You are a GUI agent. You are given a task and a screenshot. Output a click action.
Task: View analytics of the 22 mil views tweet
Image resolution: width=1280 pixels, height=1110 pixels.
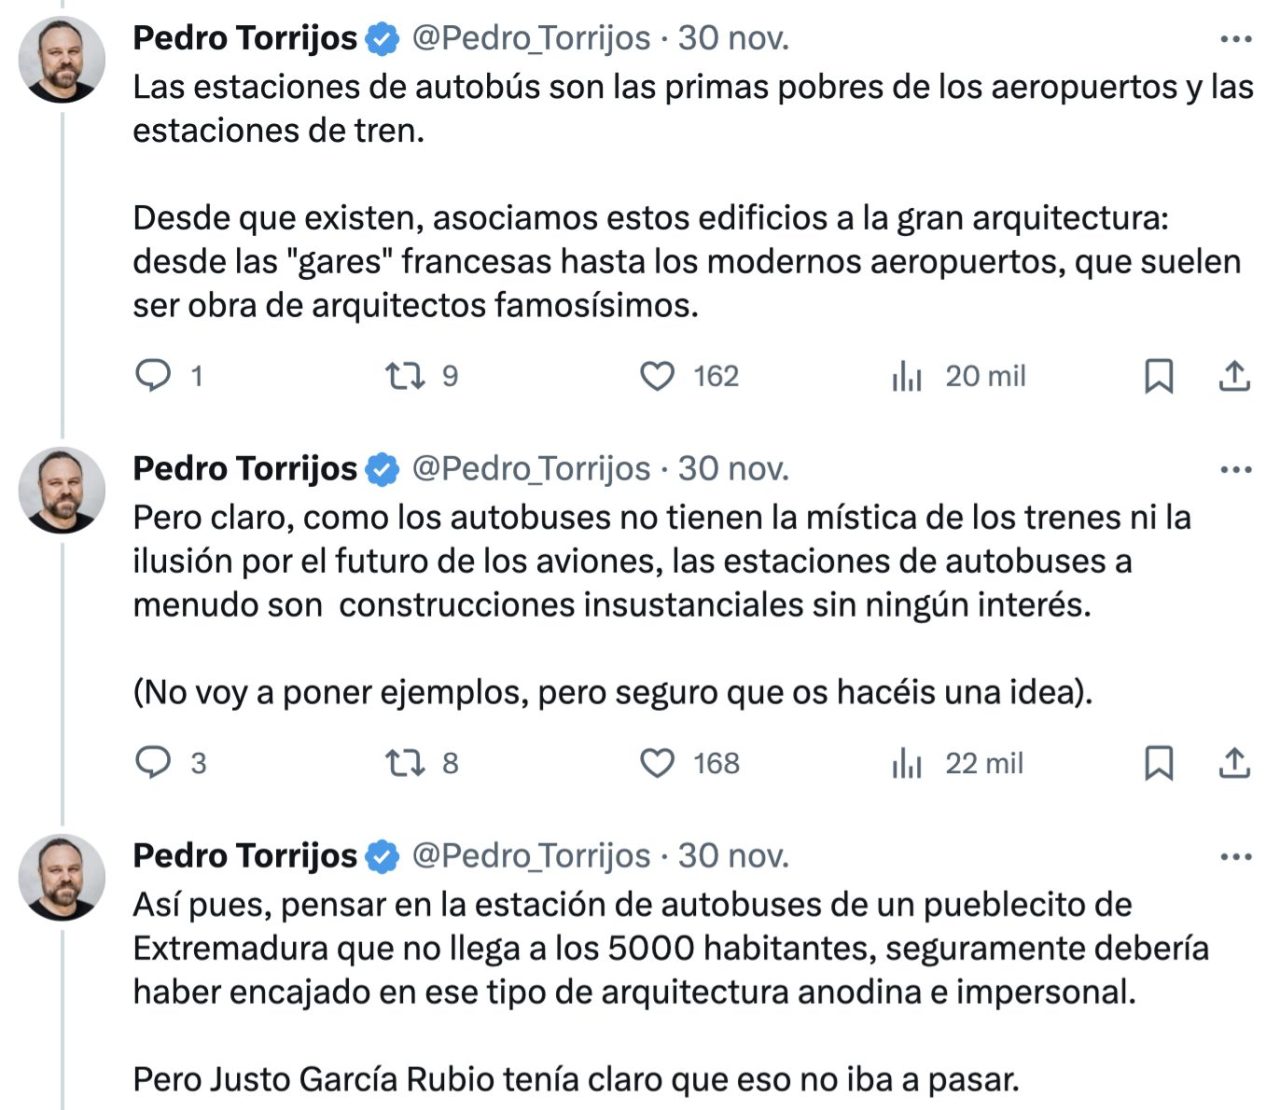907,763
